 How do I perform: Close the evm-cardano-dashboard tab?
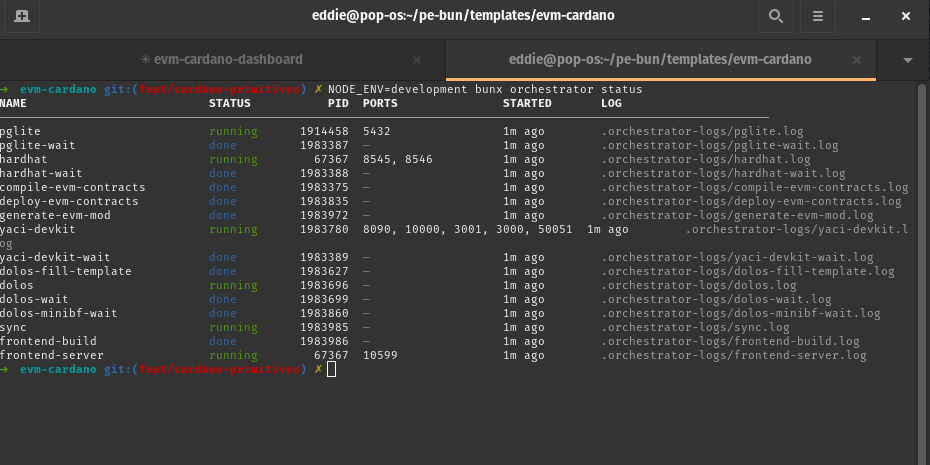417,60
